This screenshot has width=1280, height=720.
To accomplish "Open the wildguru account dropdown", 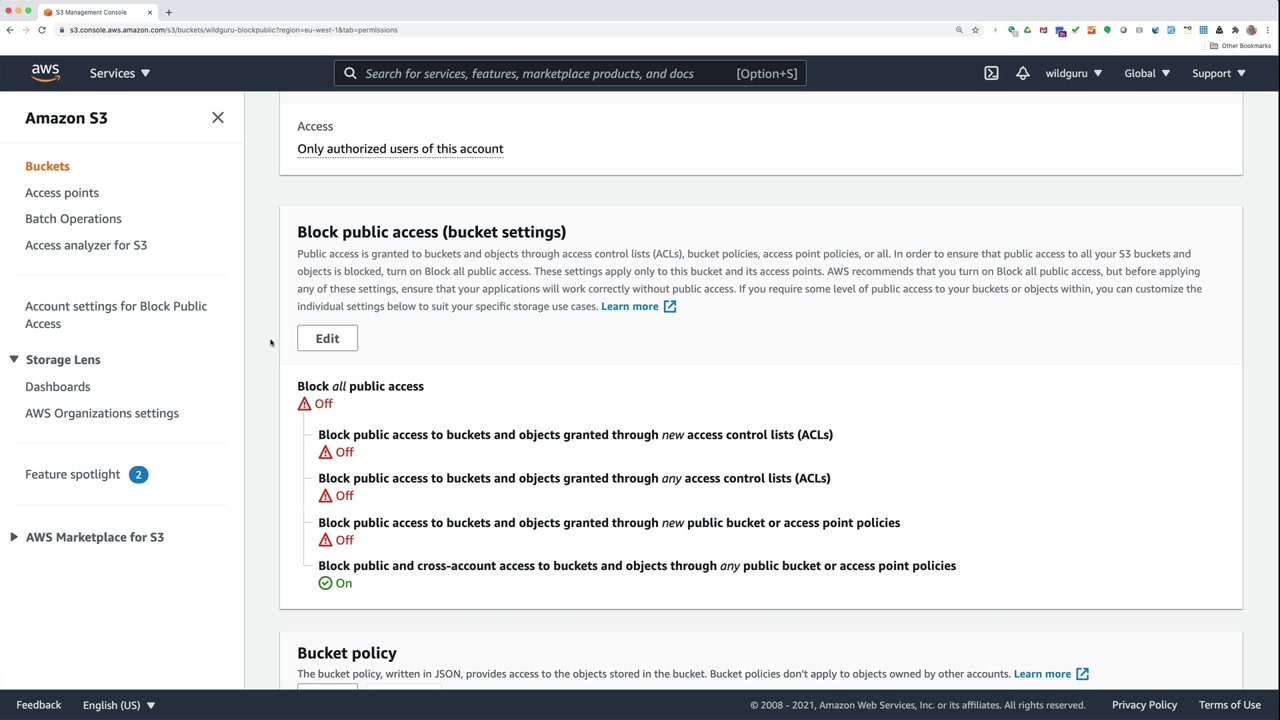I will pyautogui.click(x=1073, y=73).
